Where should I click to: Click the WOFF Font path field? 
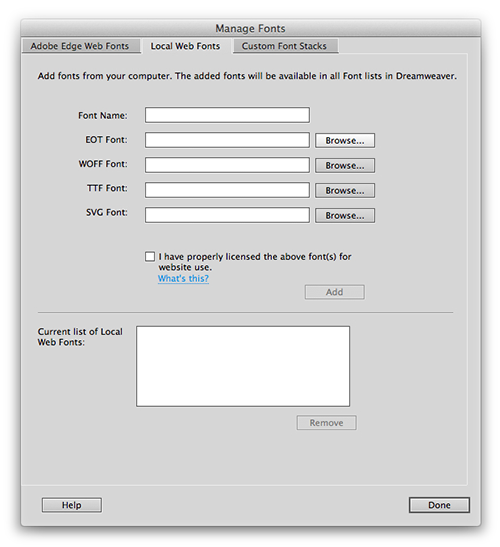pyautogui.click(x=227, y=165)
